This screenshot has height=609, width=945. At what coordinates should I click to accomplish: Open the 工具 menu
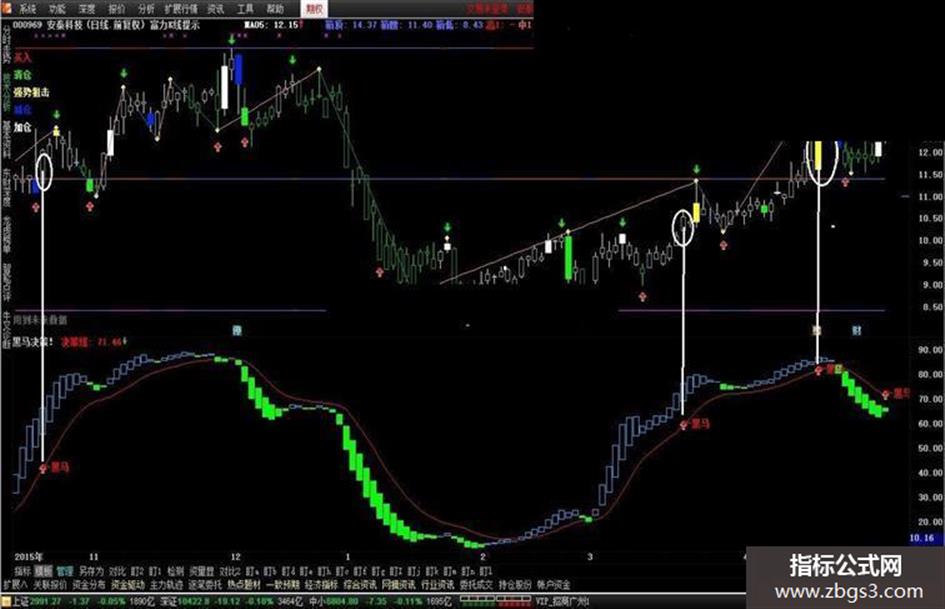pos(245,8)
